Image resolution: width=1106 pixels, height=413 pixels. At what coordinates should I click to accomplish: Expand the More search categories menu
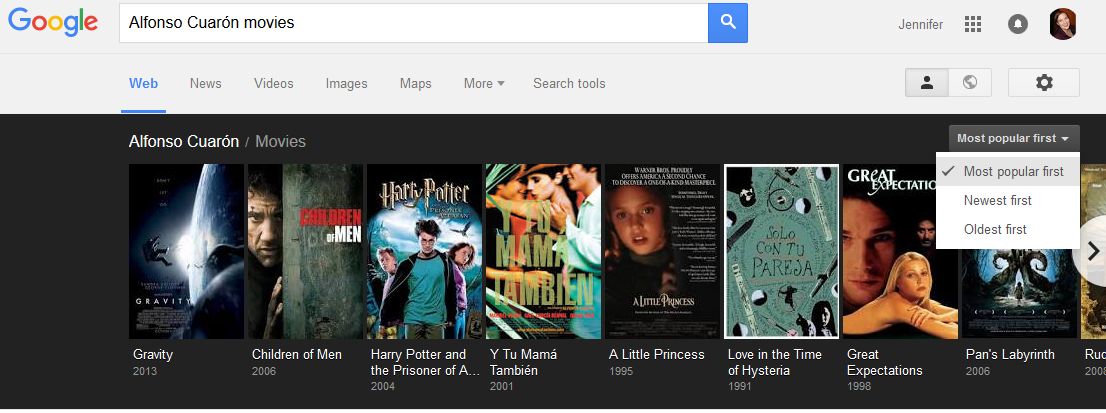point(484,84)
